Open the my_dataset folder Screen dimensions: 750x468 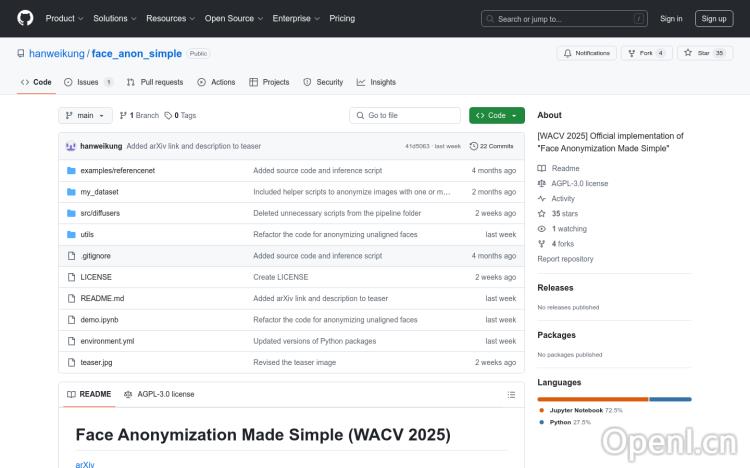99,191
